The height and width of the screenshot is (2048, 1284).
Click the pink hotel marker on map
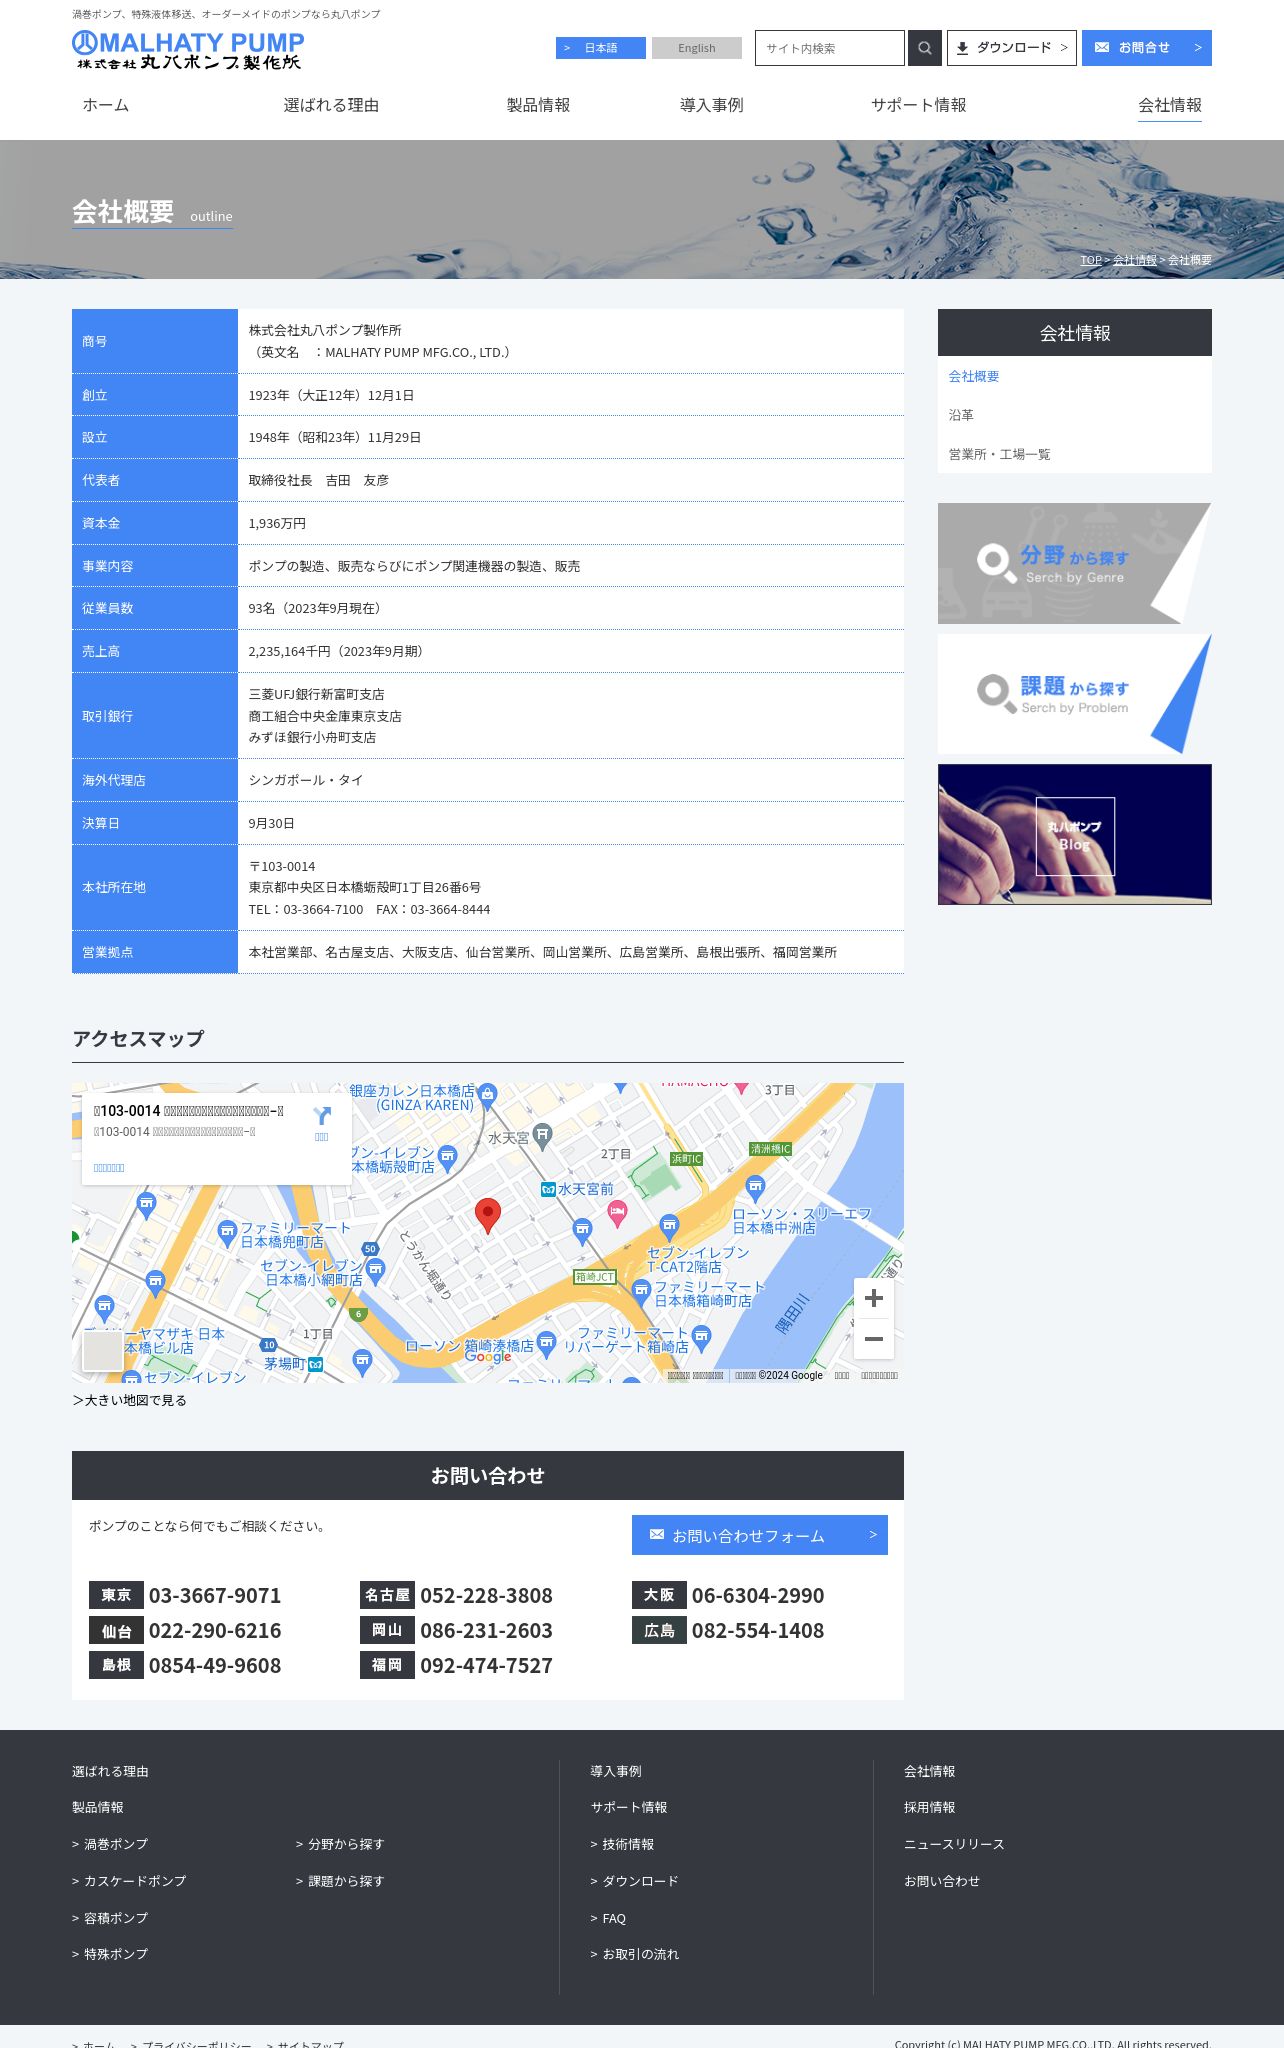tap(617, 1214)
